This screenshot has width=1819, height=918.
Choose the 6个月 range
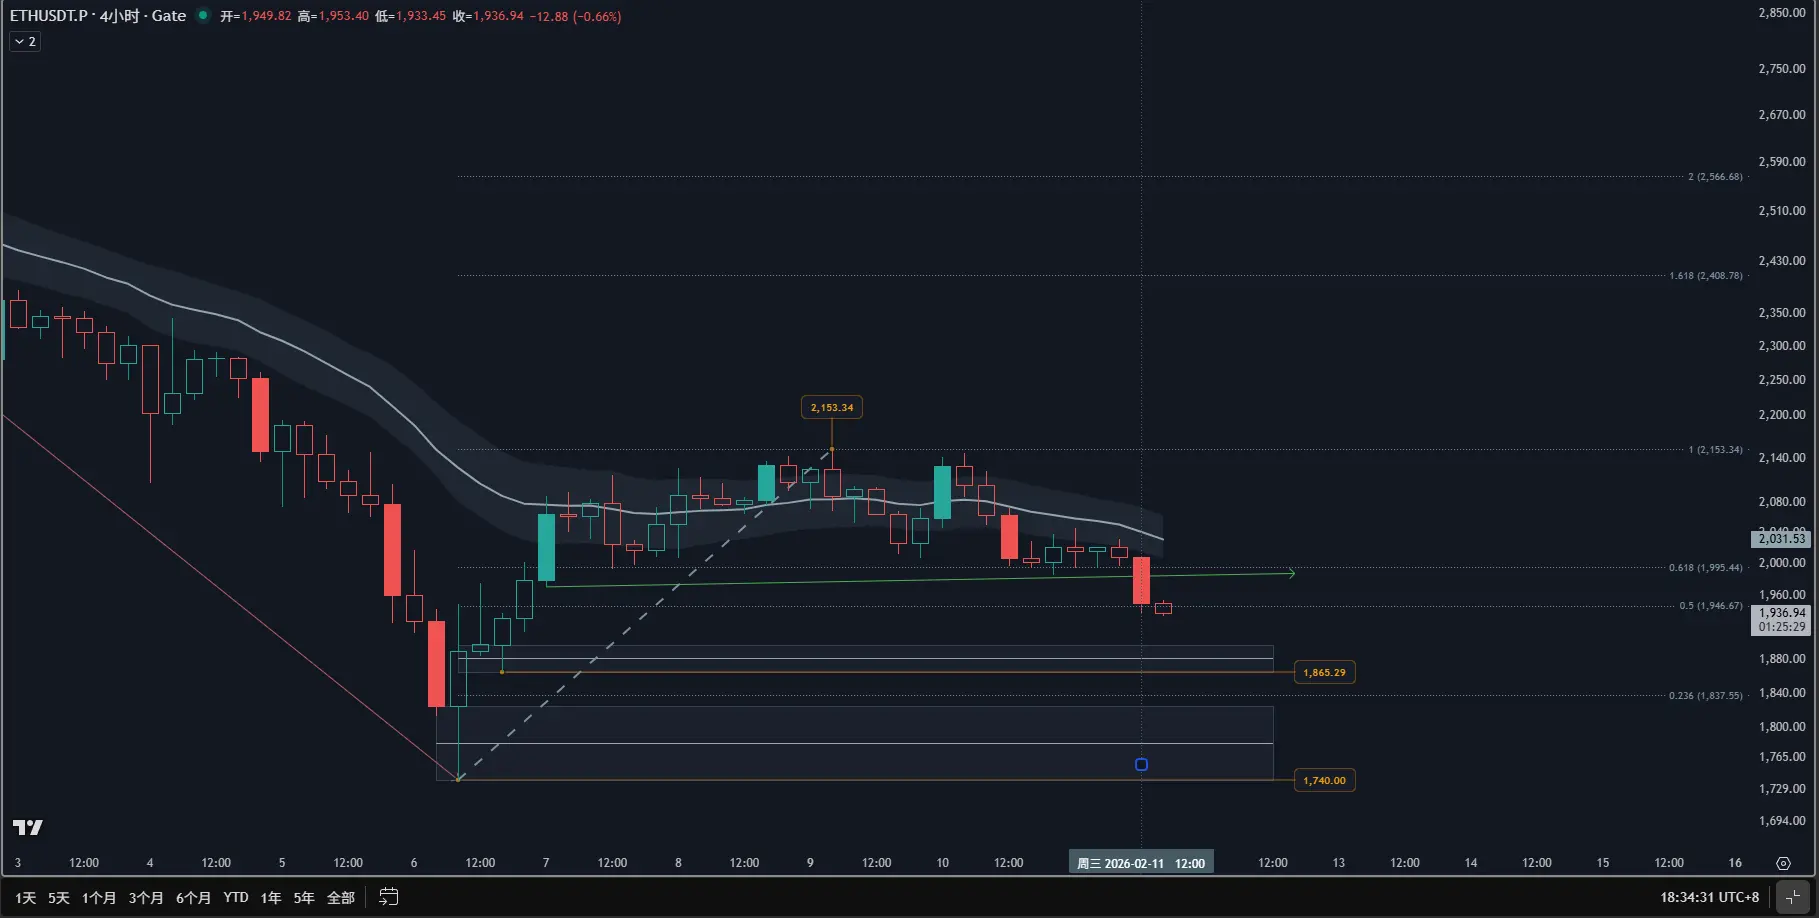(x=193, y=898)
